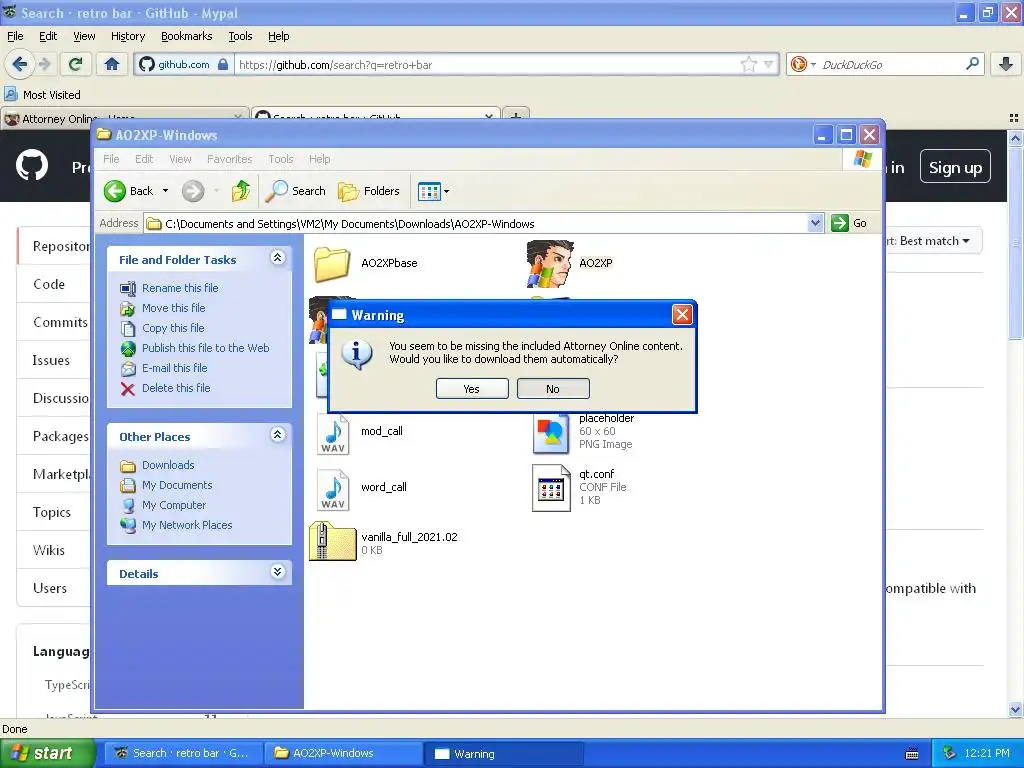Viewport: 1024px width, 768px height.
Task: Open the browser History menu
Action: (x=128, y=36)
